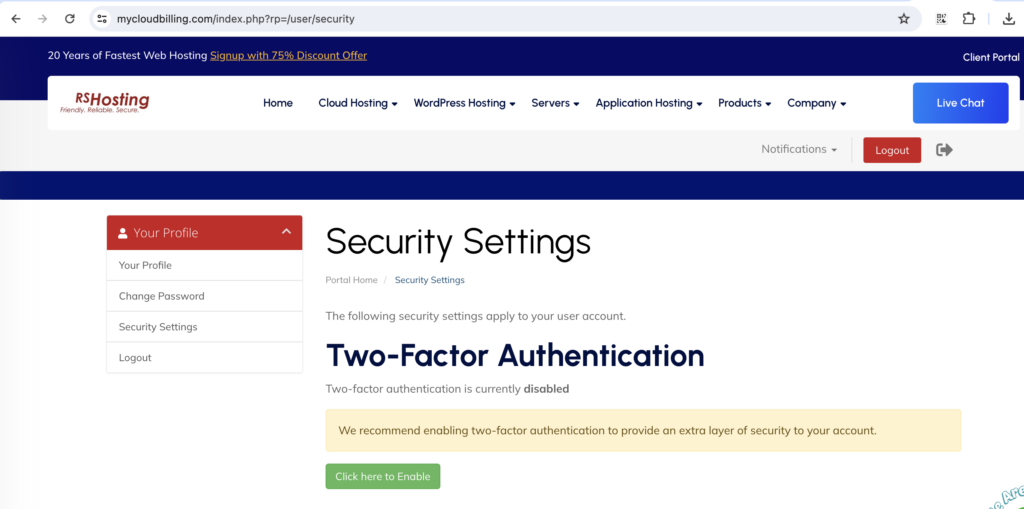Screen dimensions: 1024x509
Task: Open site information icon in address bar
Action: [x=102, y=19]
